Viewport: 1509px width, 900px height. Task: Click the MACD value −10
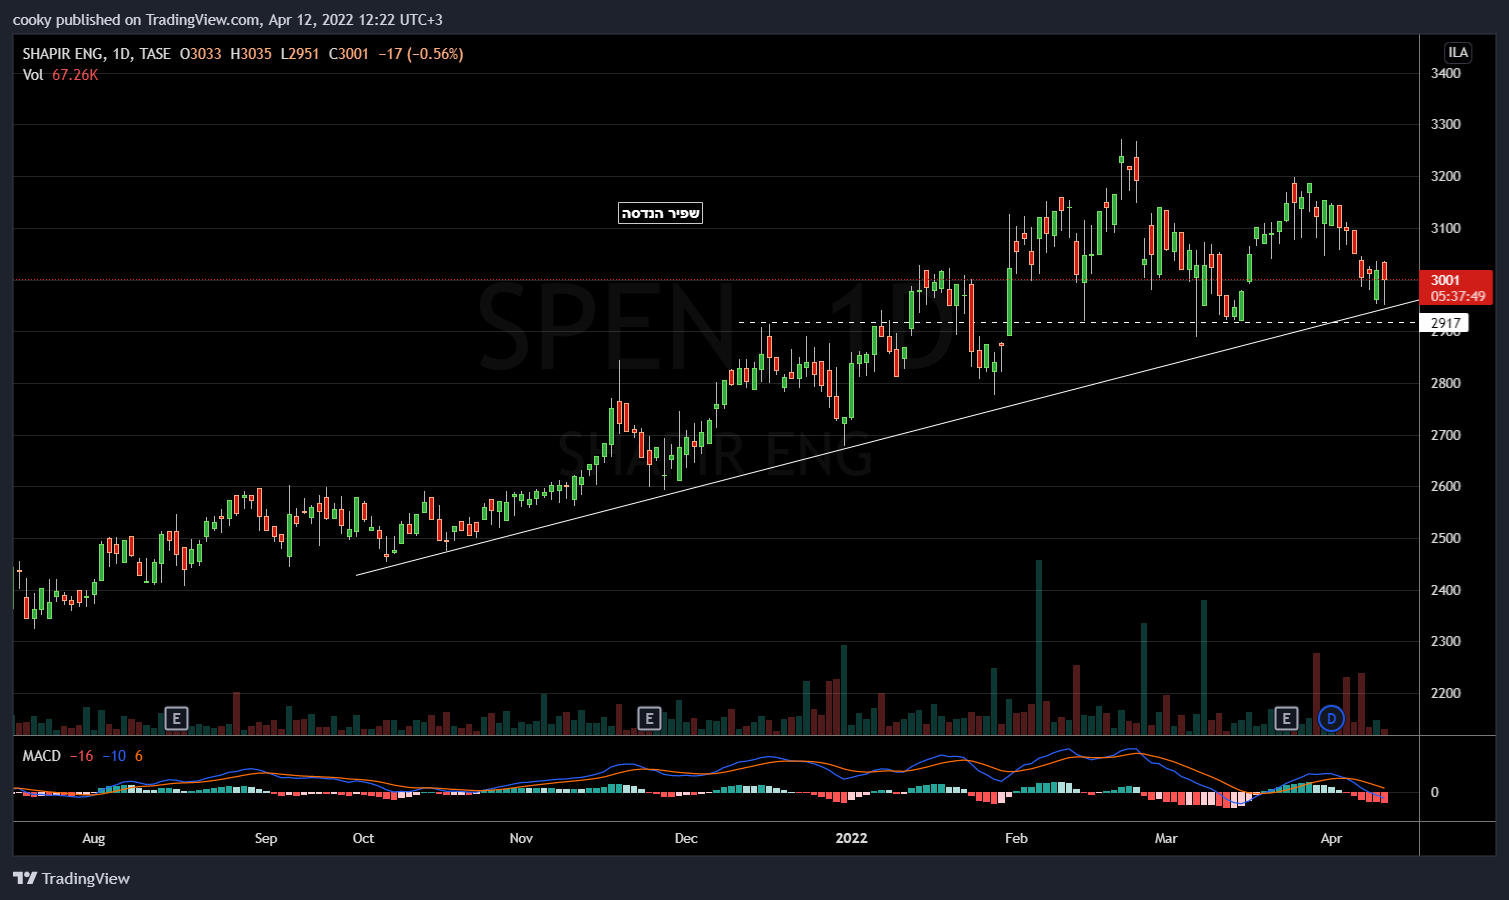[114, 756]
